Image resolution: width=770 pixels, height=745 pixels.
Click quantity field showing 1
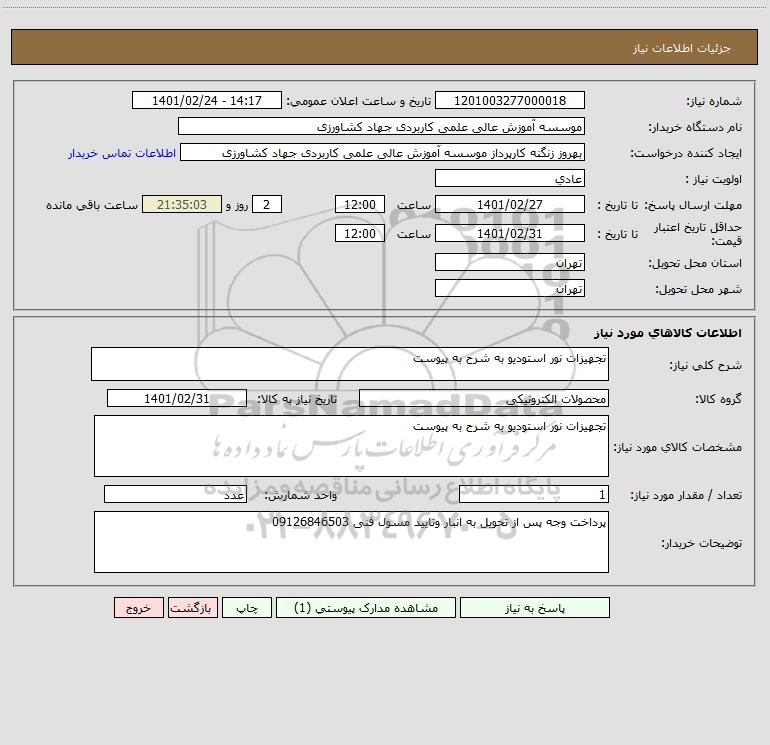coord(534,495)
